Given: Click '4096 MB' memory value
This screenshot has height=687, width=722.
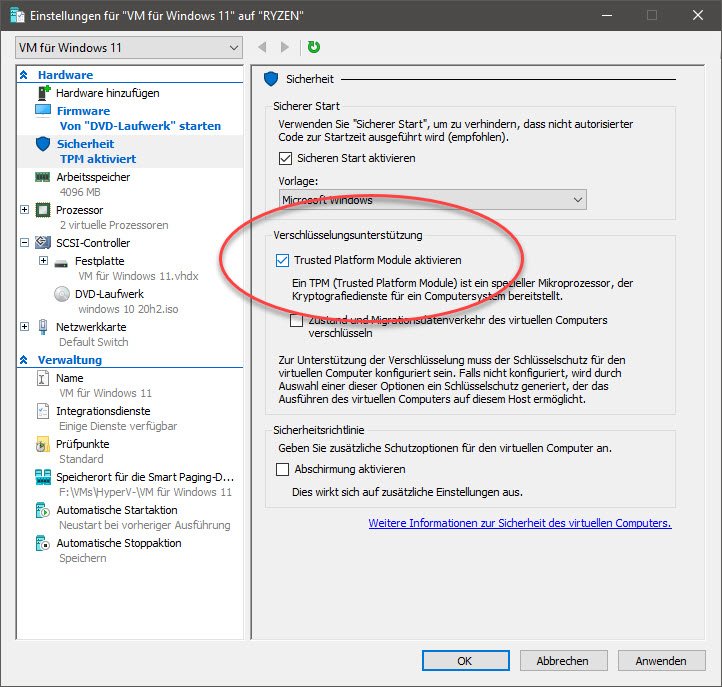Looking at the screenshot, I should 80,192.
